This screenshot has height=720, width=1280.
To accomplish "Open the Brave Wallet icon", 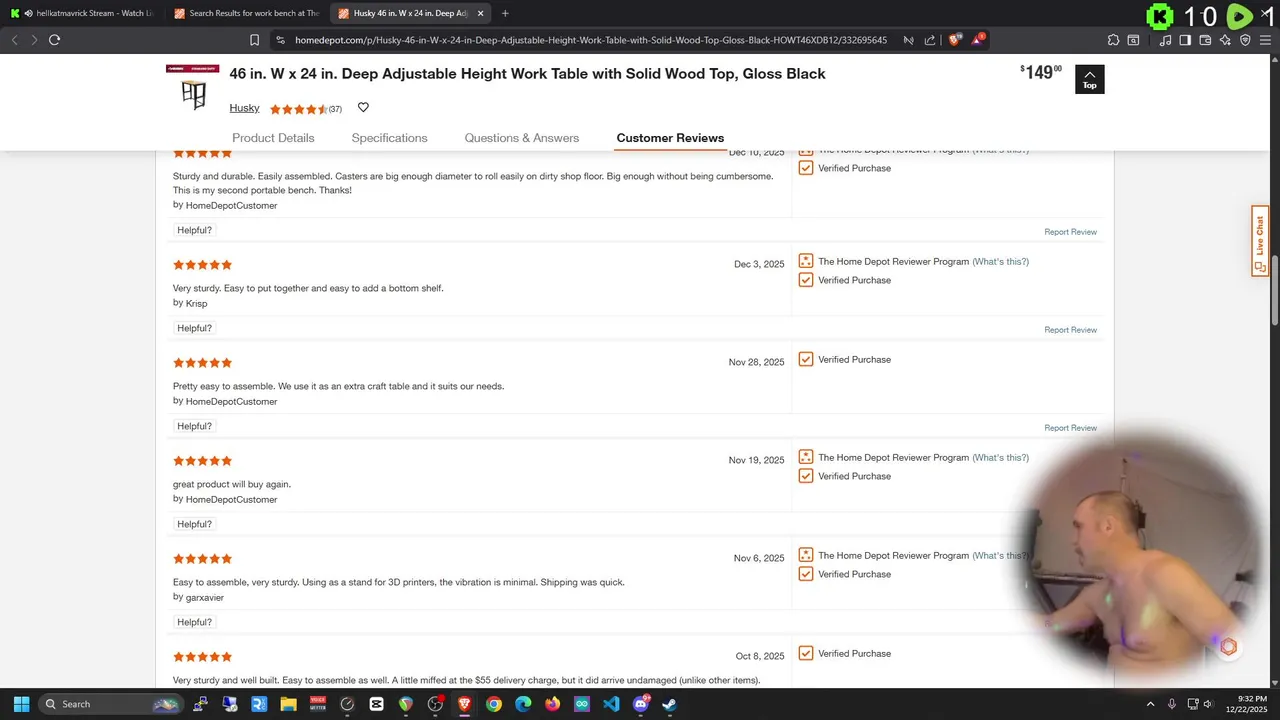I will click(x=1205, y=40).
